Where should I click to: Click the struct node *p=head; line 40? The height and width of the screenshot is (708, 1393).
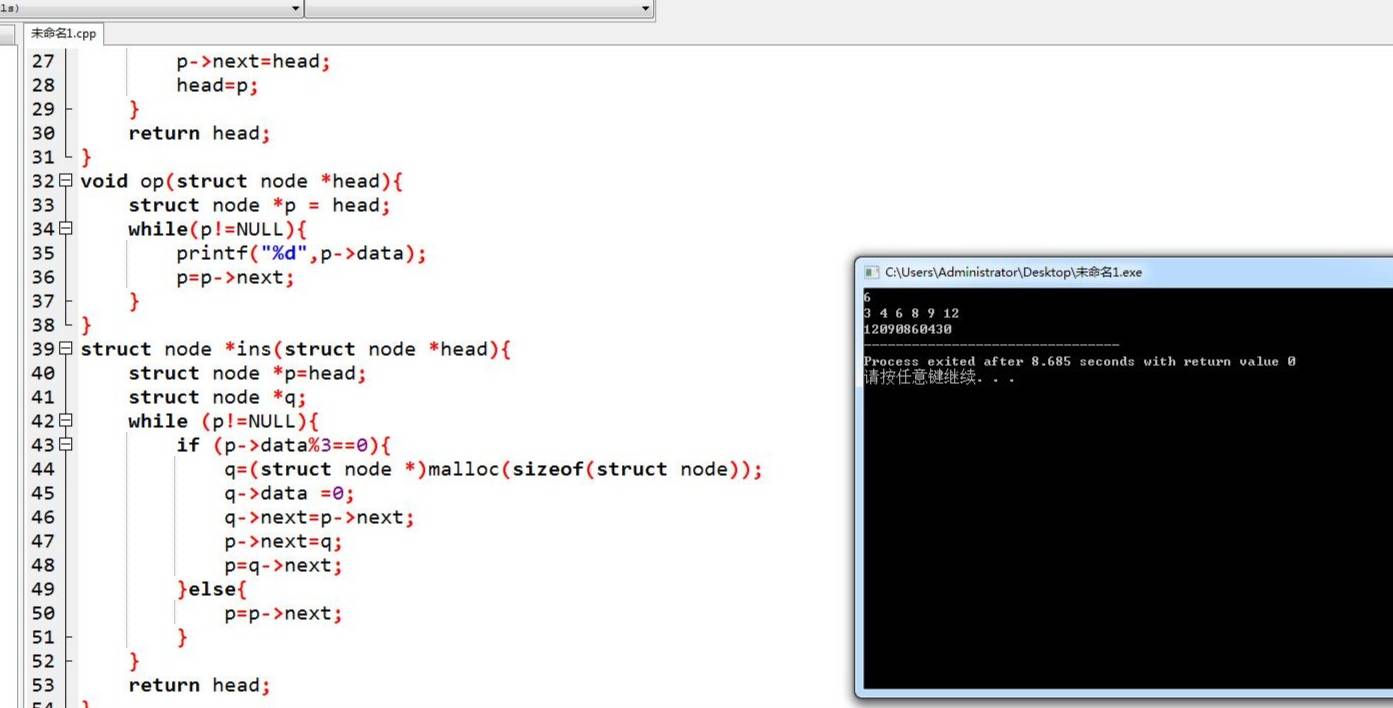247,373
